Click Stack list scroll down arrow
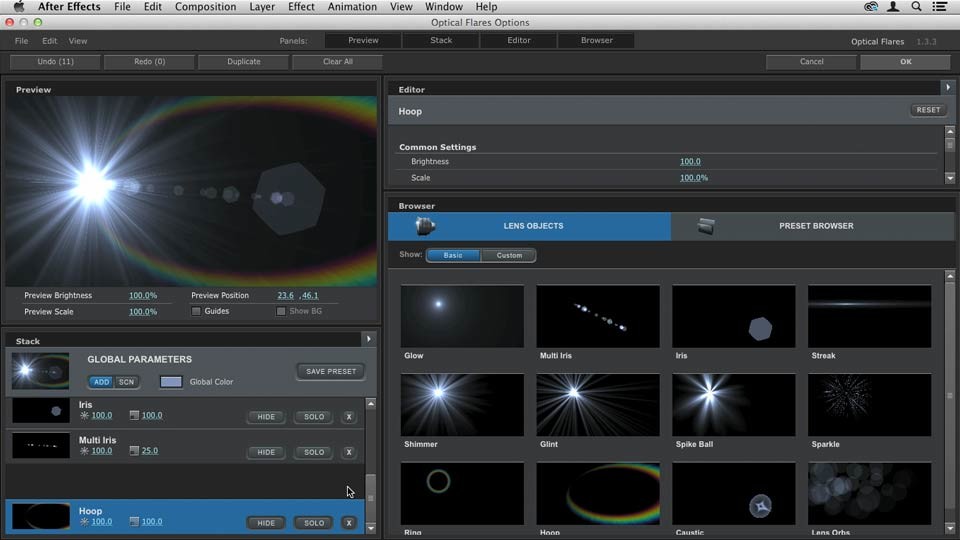960x540 pixels. point(371,528)
